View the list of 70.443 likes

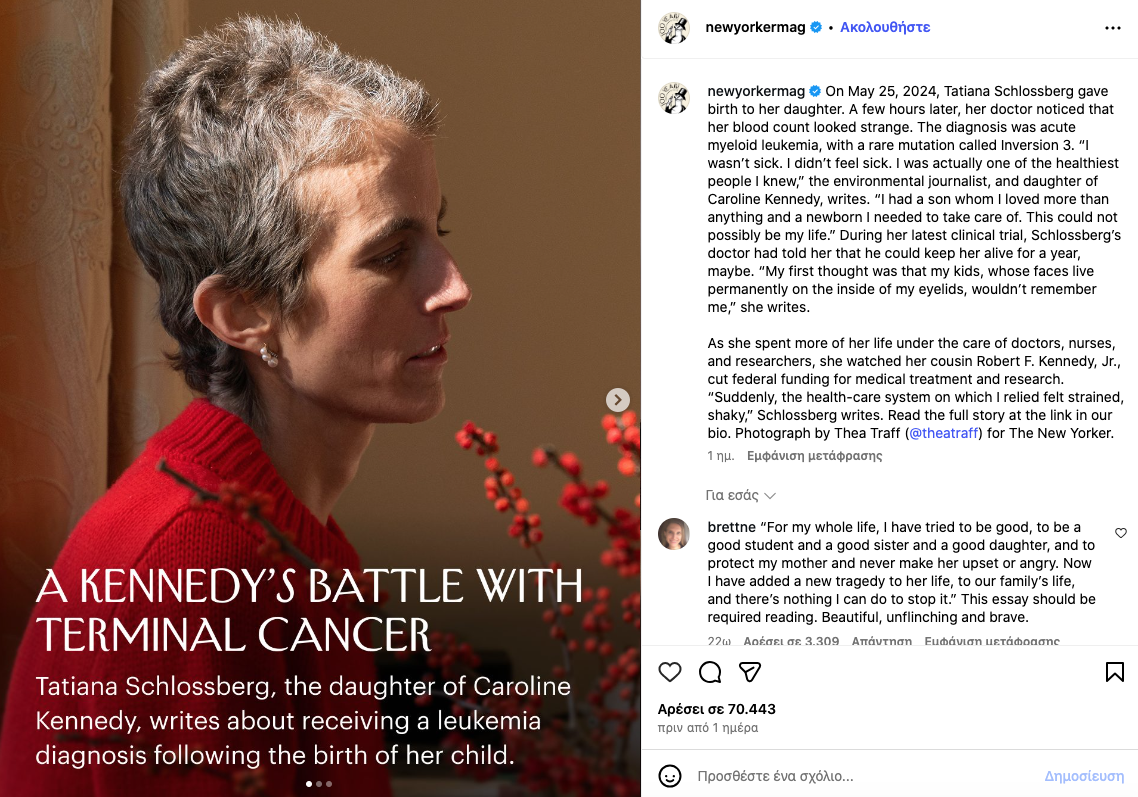coord(717,709)
